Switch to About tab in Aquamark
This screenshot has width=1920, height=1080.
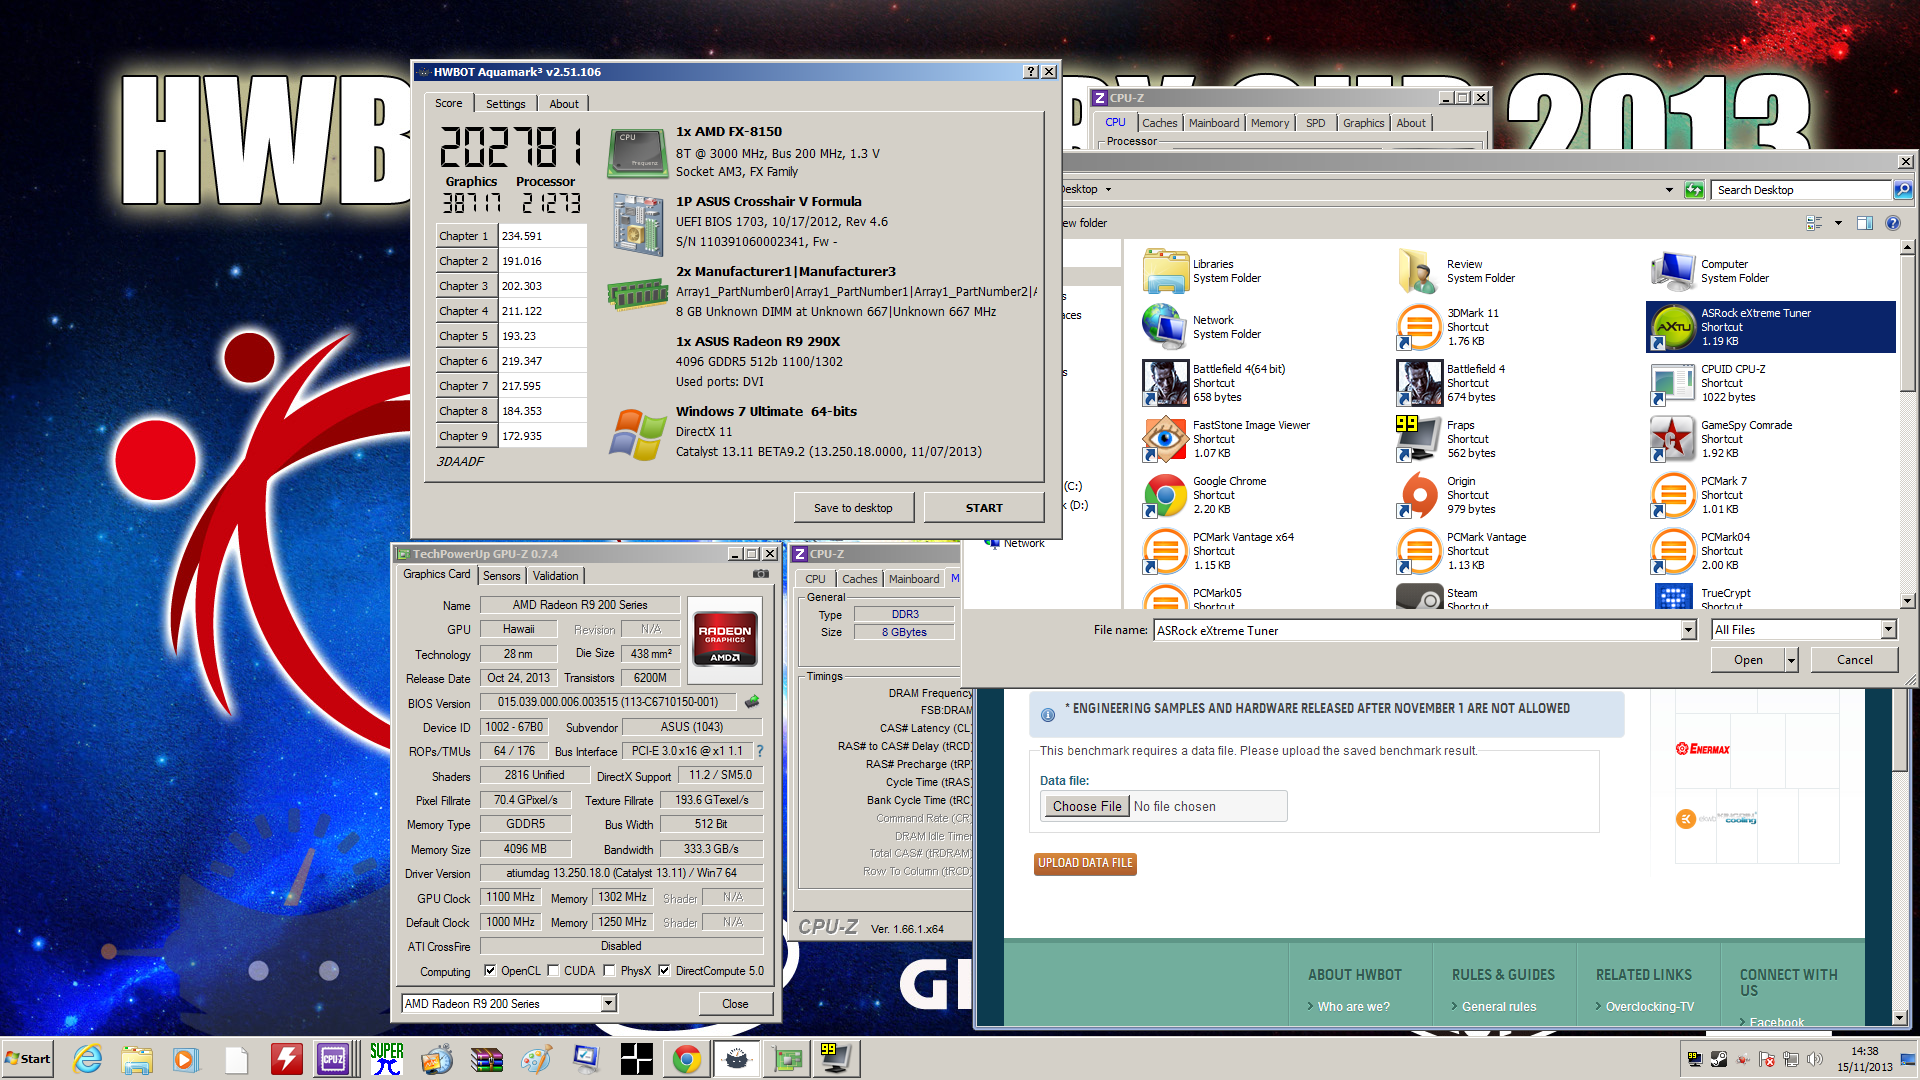click(564, 104)
